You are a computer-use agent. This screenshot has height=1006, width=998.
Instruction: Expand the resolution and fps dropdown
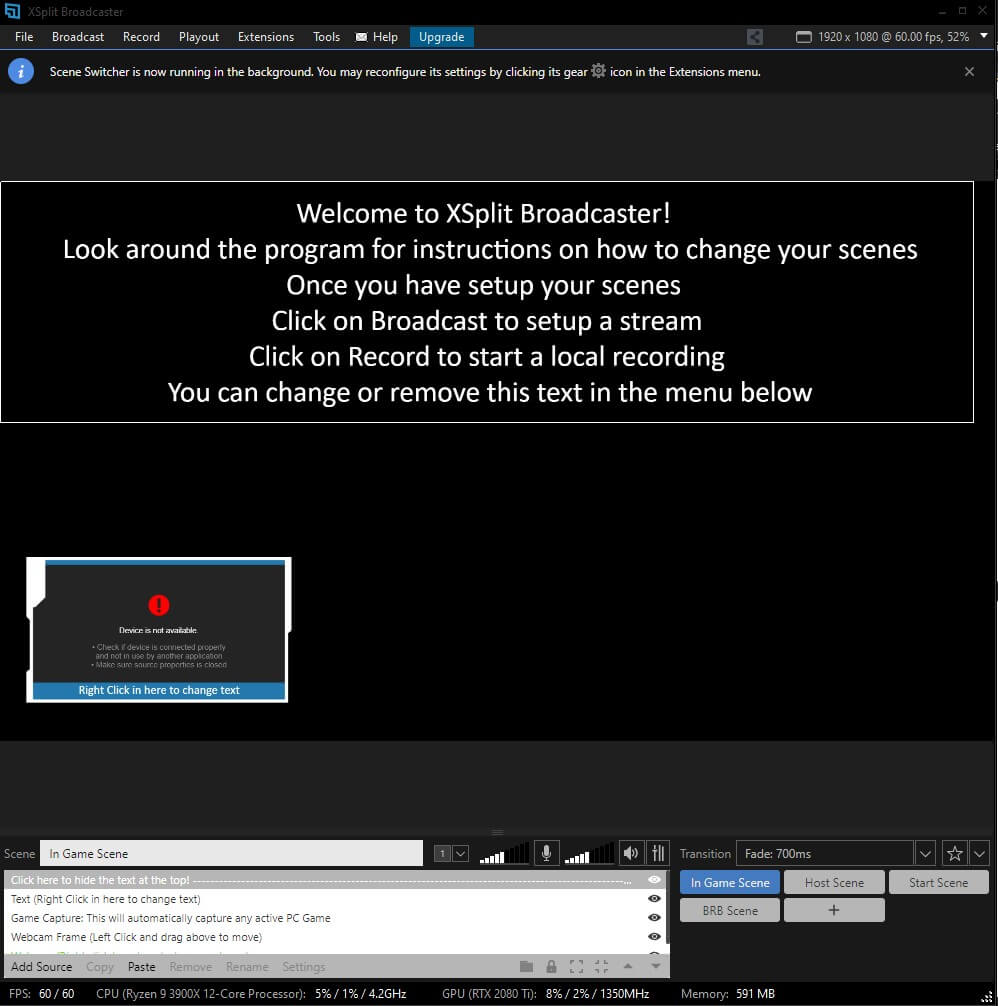983,36
